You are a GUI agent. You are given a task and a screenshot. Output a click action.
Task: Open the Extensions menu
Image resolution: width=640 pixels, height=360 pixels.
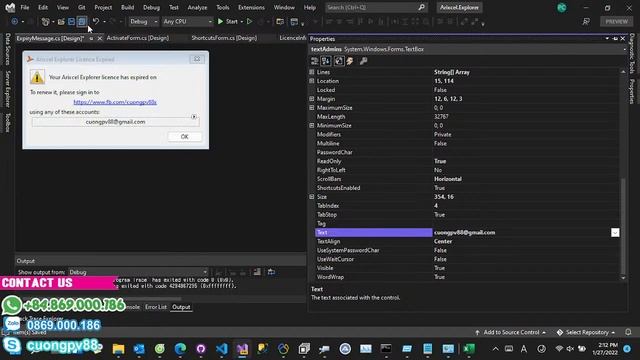tap(251, 7)
